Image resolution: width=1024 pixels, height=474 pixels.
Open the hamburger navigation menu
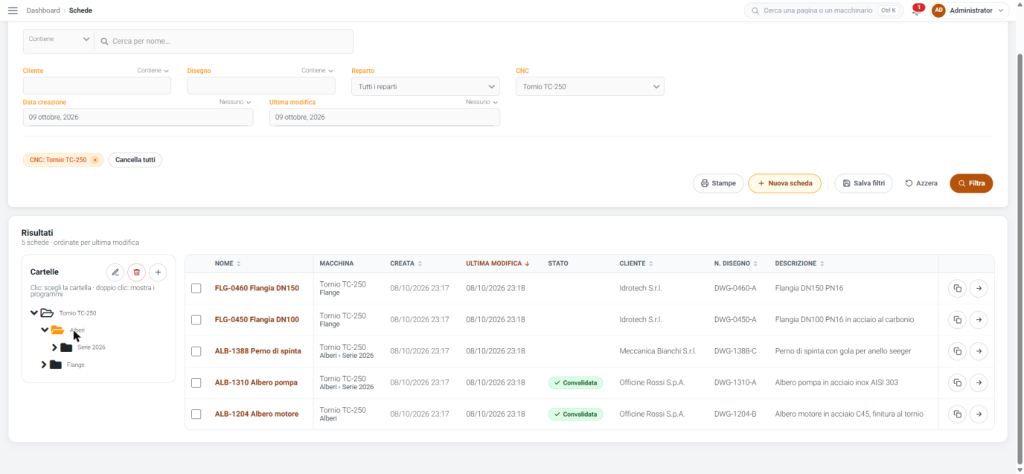[12, 10]
